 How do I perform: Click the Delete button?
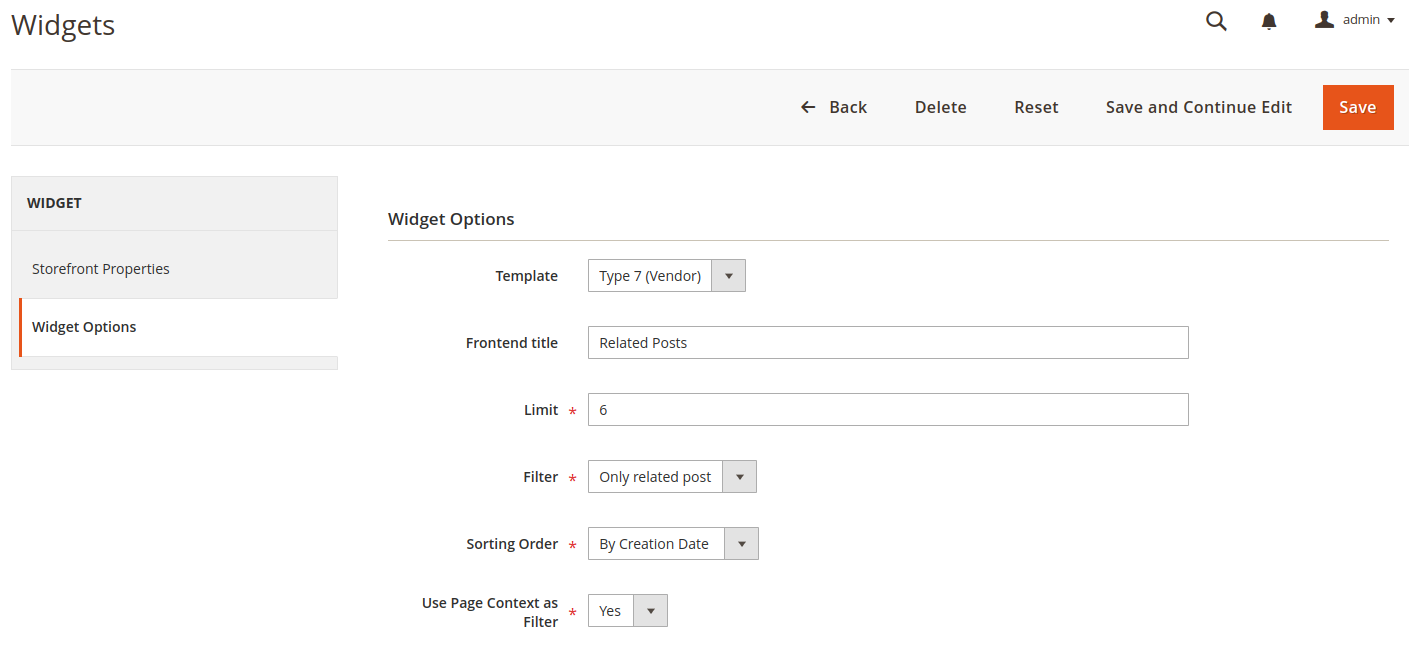(940, 107)
